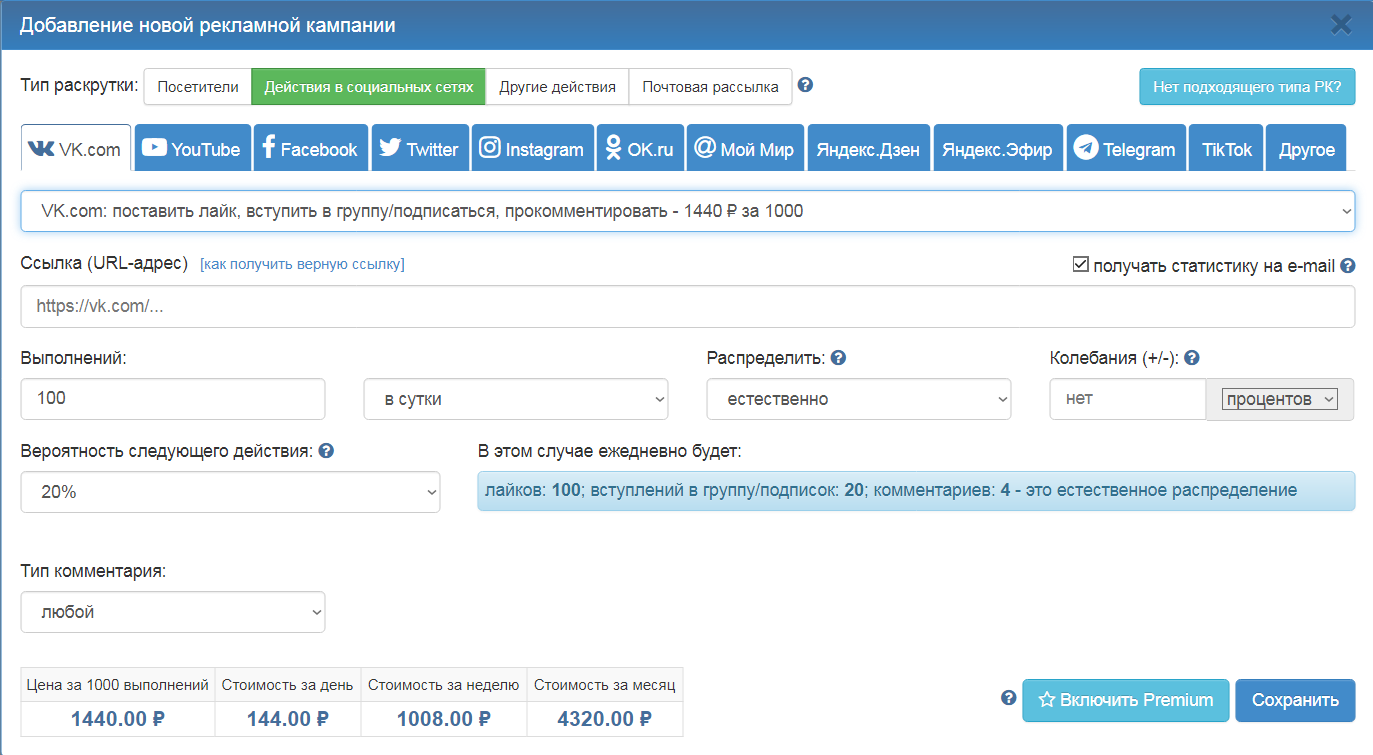
Task: Open the VK.com action type dropdown
Action: pyautogui.click(x=687, y=211)
